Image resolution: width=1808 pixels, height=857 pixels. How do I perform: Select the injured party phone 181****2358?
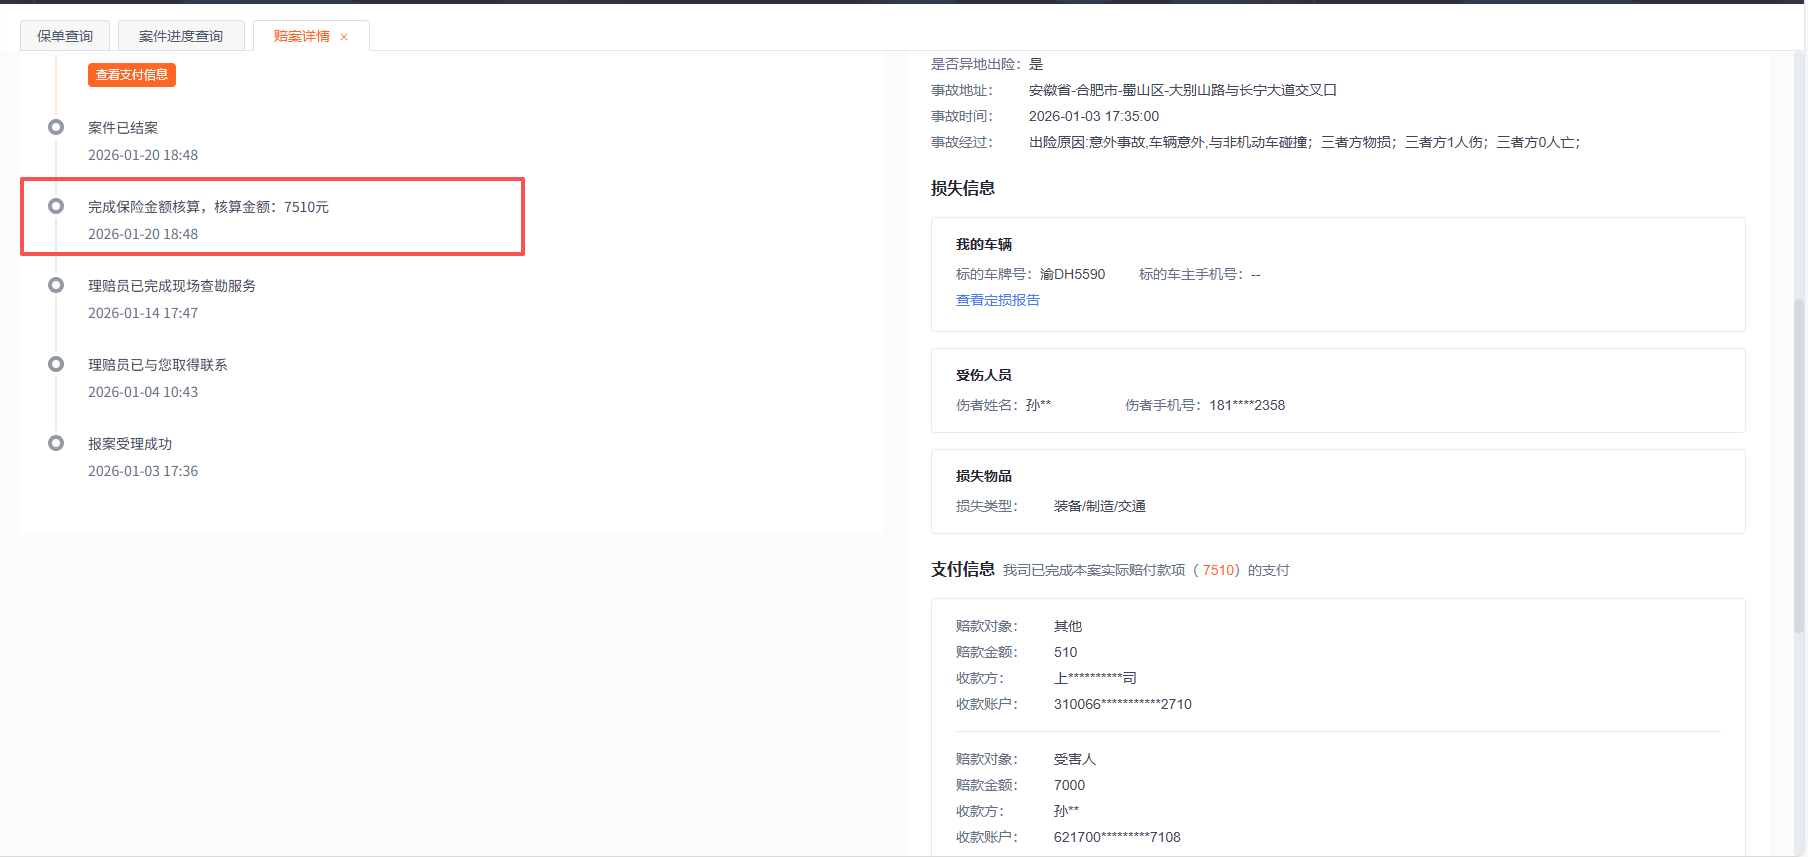coord(1246,405)
